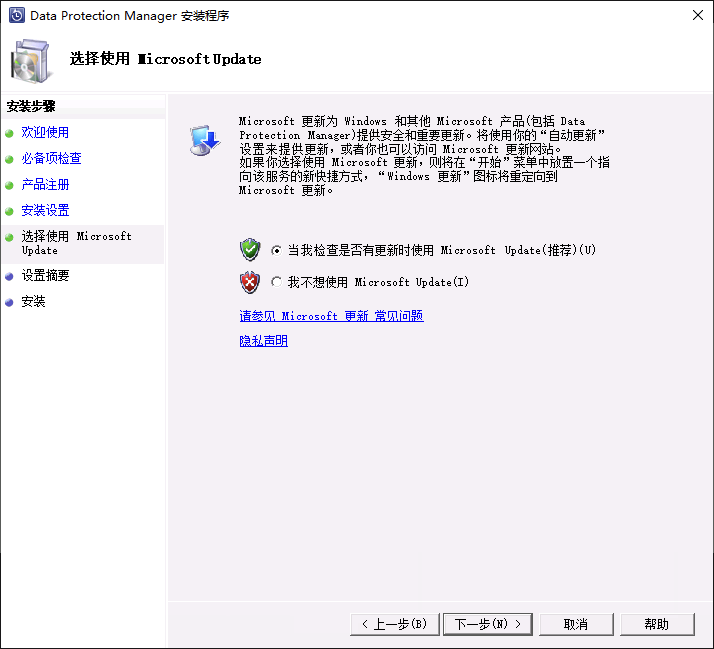This screenshot has width=714, height=649.
Task: Click green bullet beside 产品注册 step
Action: [x=9, y=185]
